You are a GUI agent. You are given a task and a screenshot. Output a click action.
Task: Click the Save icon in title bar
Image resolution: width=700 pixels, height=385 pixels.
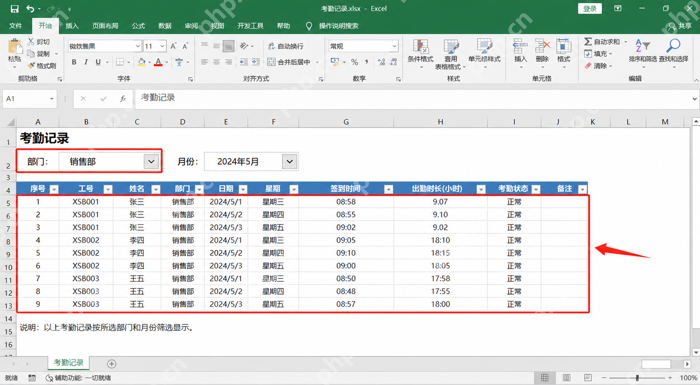(14, 9)
